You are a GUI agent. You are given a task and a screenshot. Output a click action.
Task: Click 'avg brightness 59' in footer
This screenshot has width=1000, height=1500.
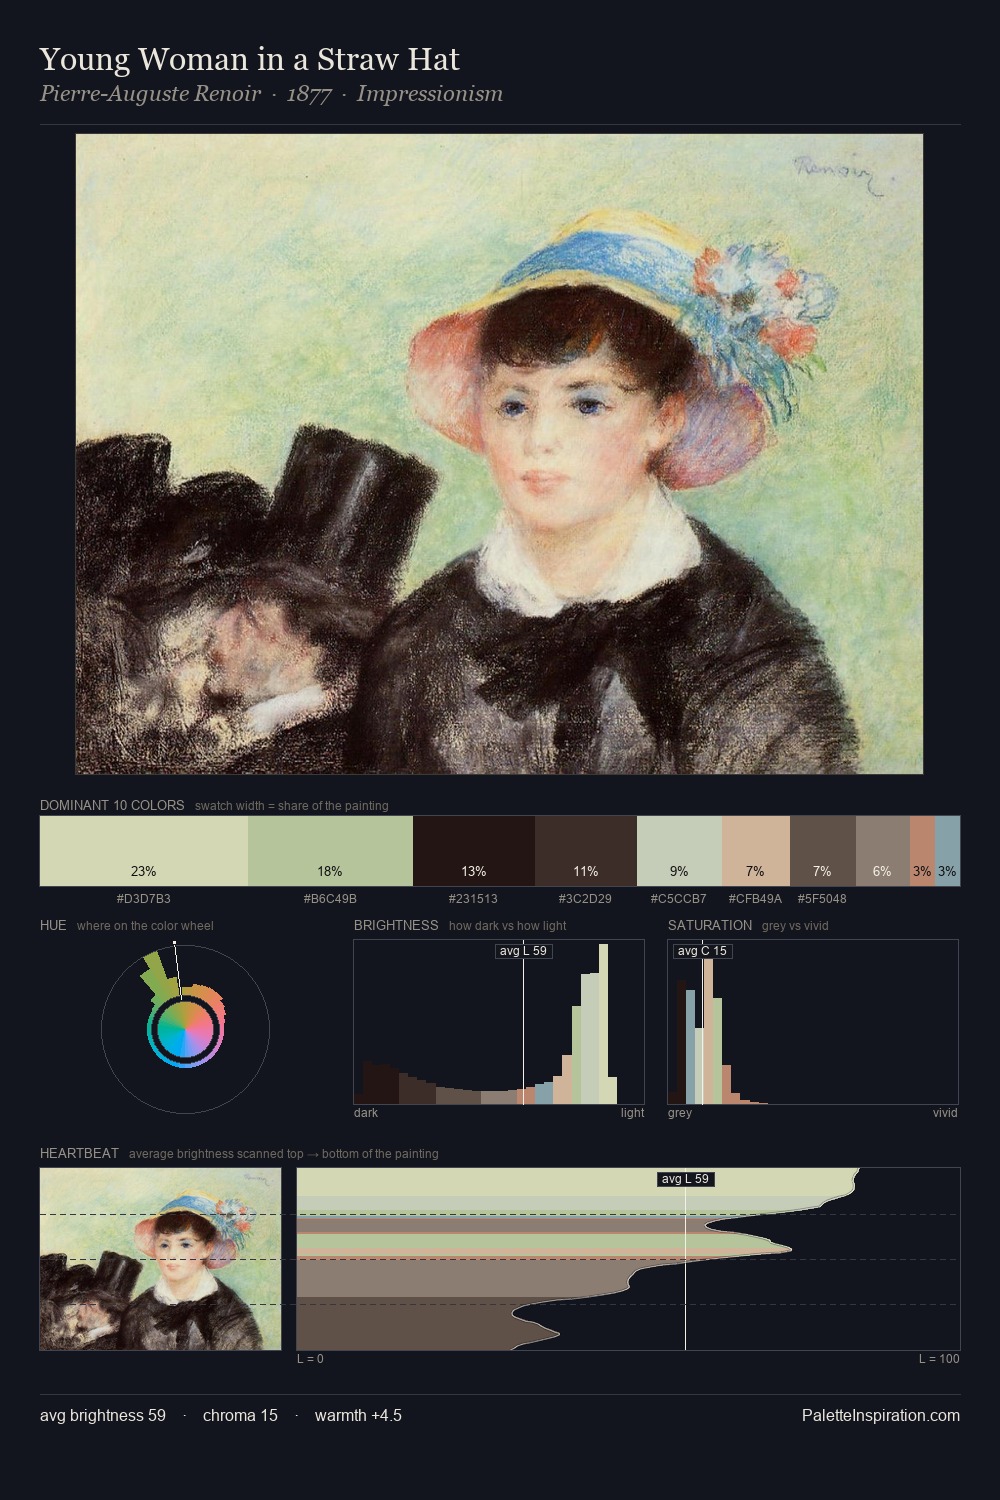pos(103,1415)
